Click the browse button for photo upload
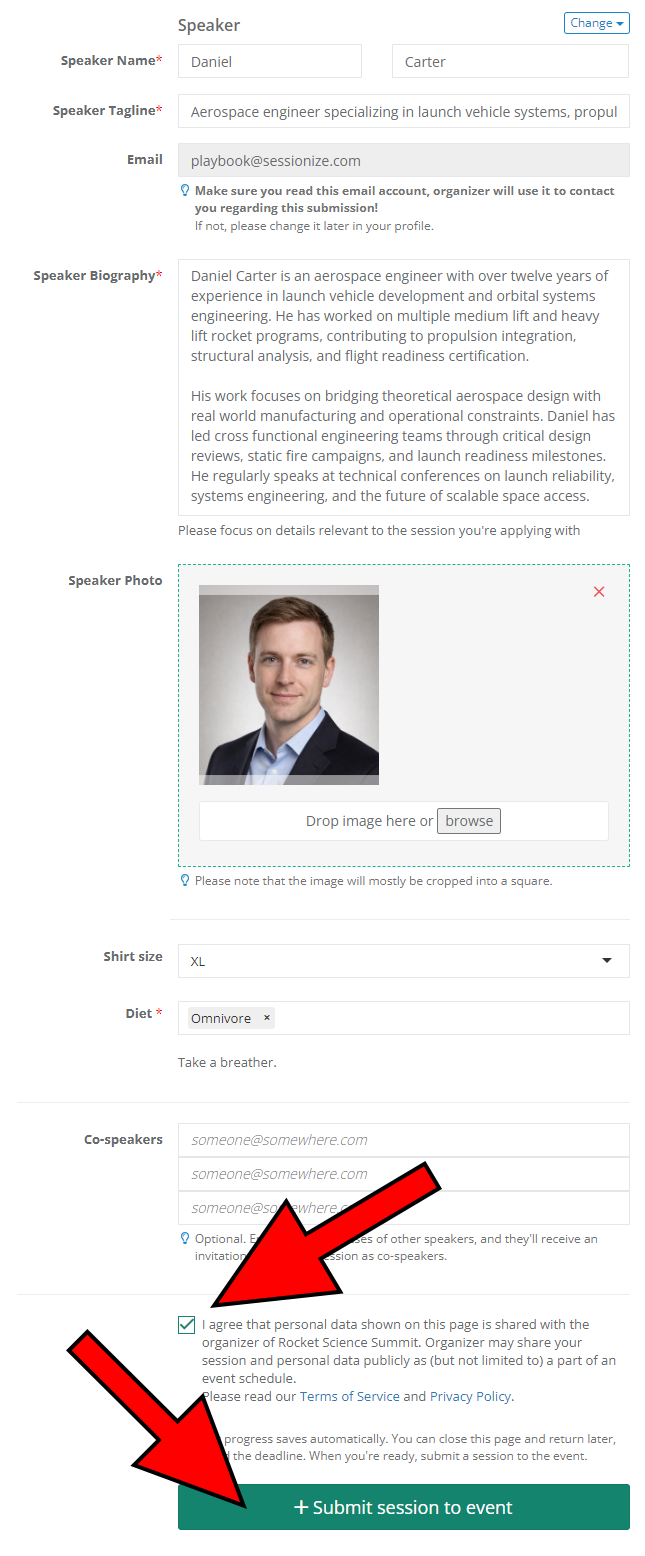Screen dimensions: 645x1556 [469, 821]
